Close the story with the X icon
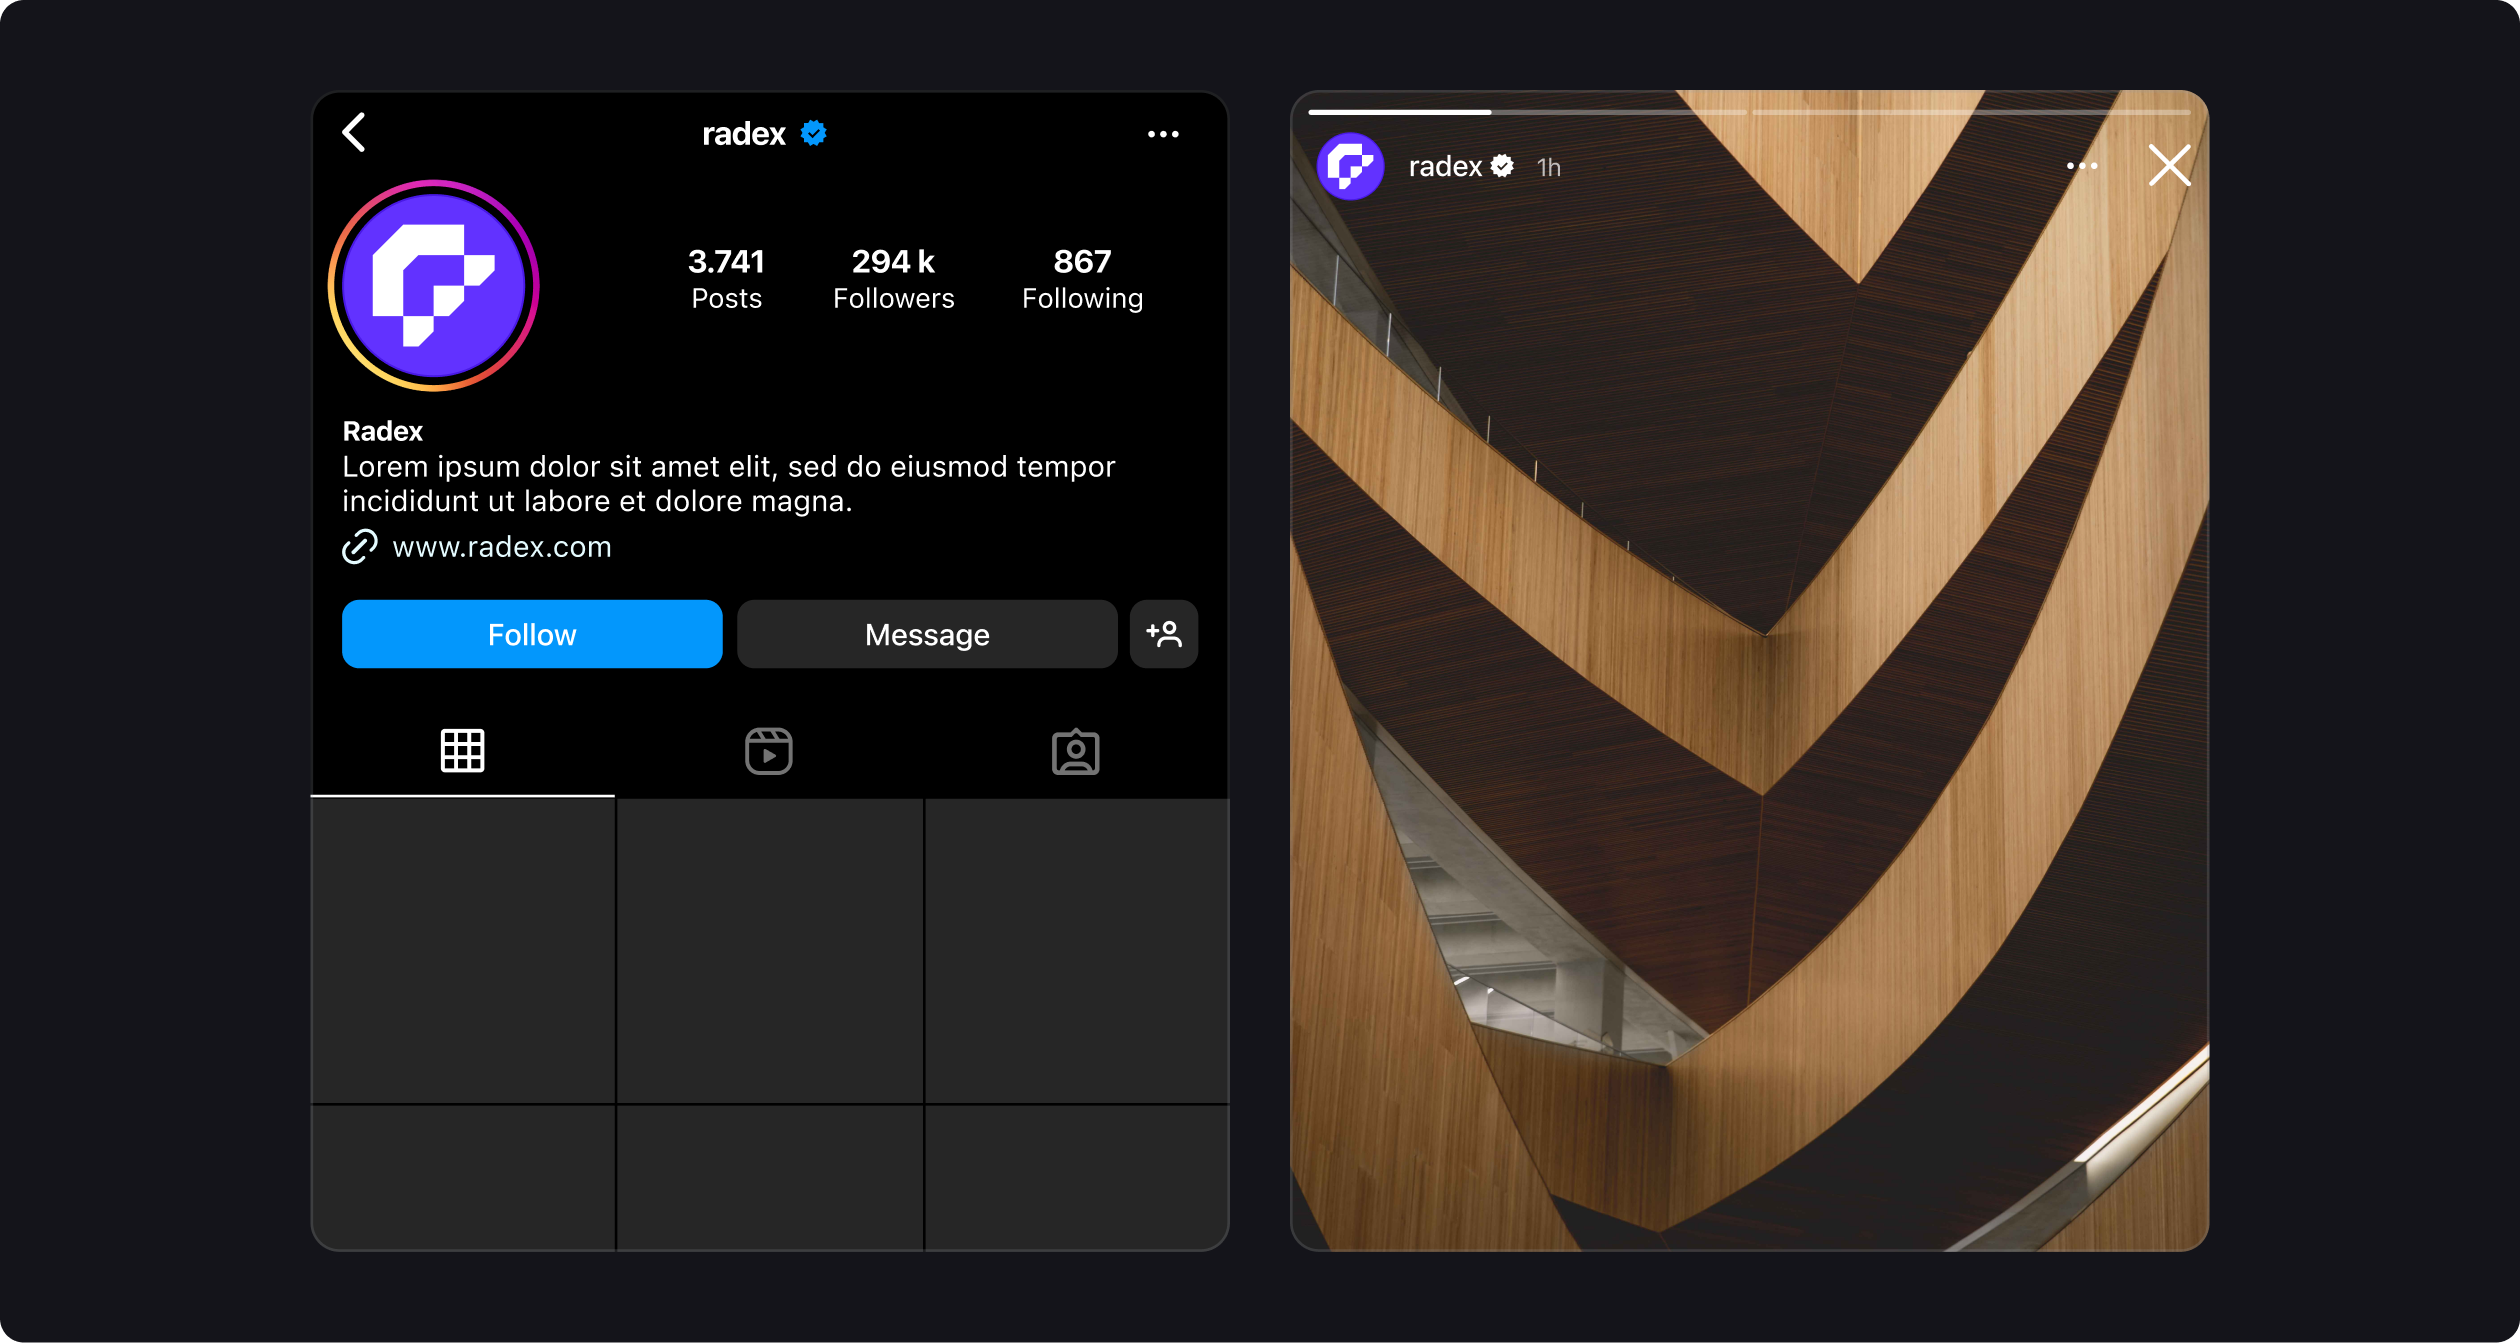The image size is (2520, 1343). [x=2169, y=166]
